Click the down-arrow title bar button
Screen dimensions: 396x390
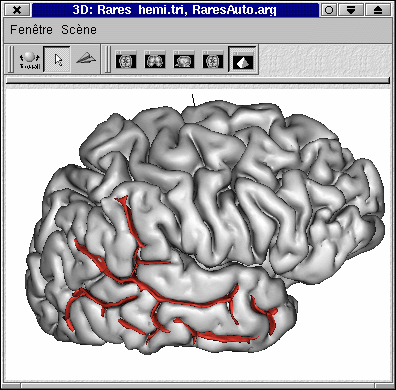[351, 10]
